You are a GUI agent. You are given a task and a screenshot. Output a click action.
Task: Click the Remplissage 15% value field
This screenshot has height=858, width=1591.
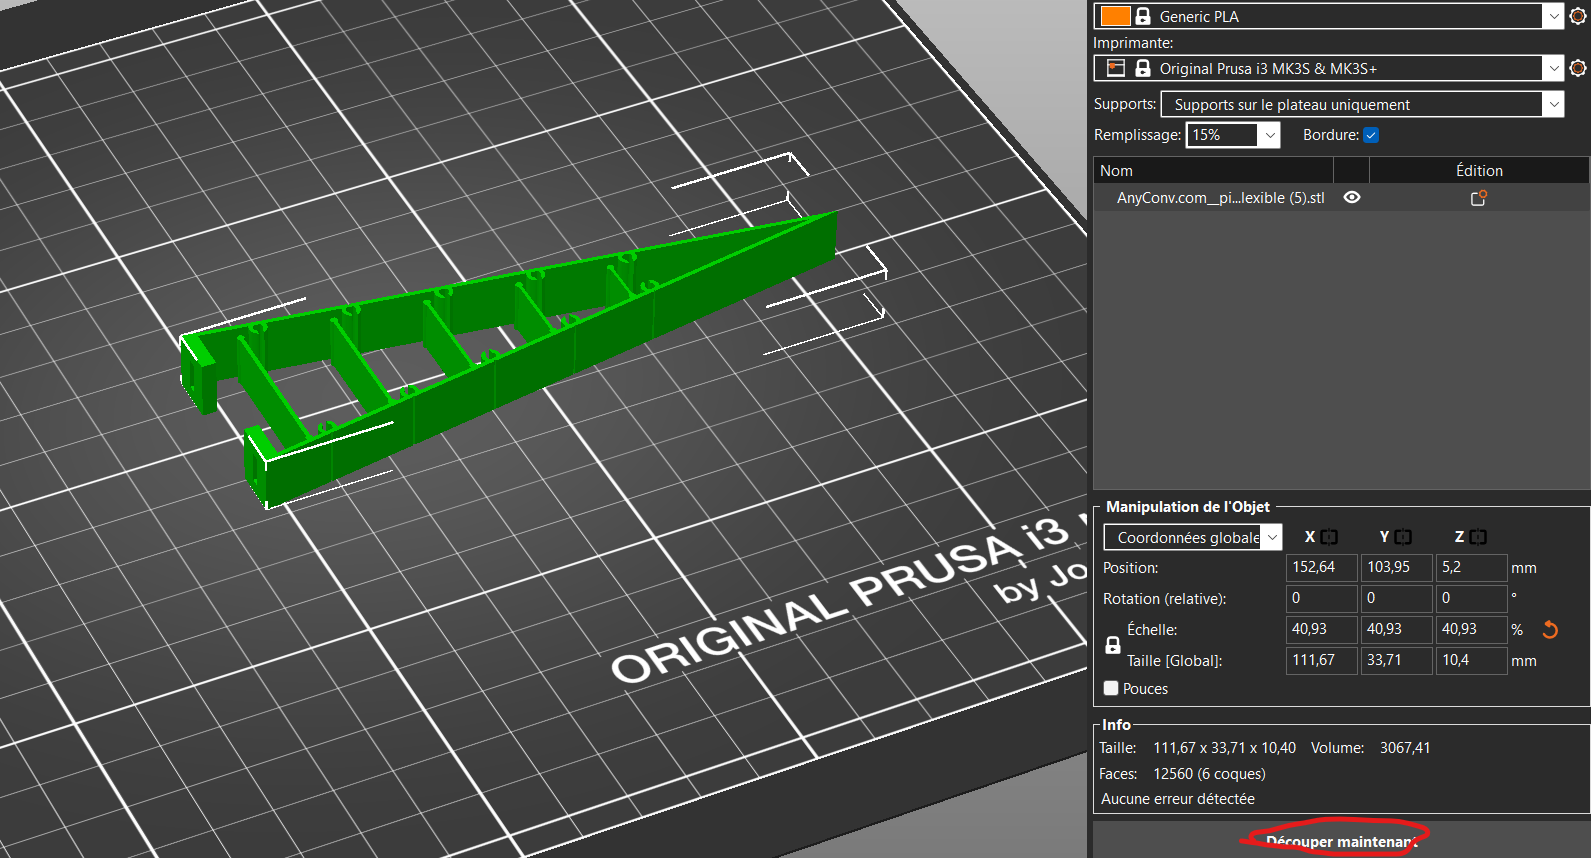click(x=1222, y=135)
